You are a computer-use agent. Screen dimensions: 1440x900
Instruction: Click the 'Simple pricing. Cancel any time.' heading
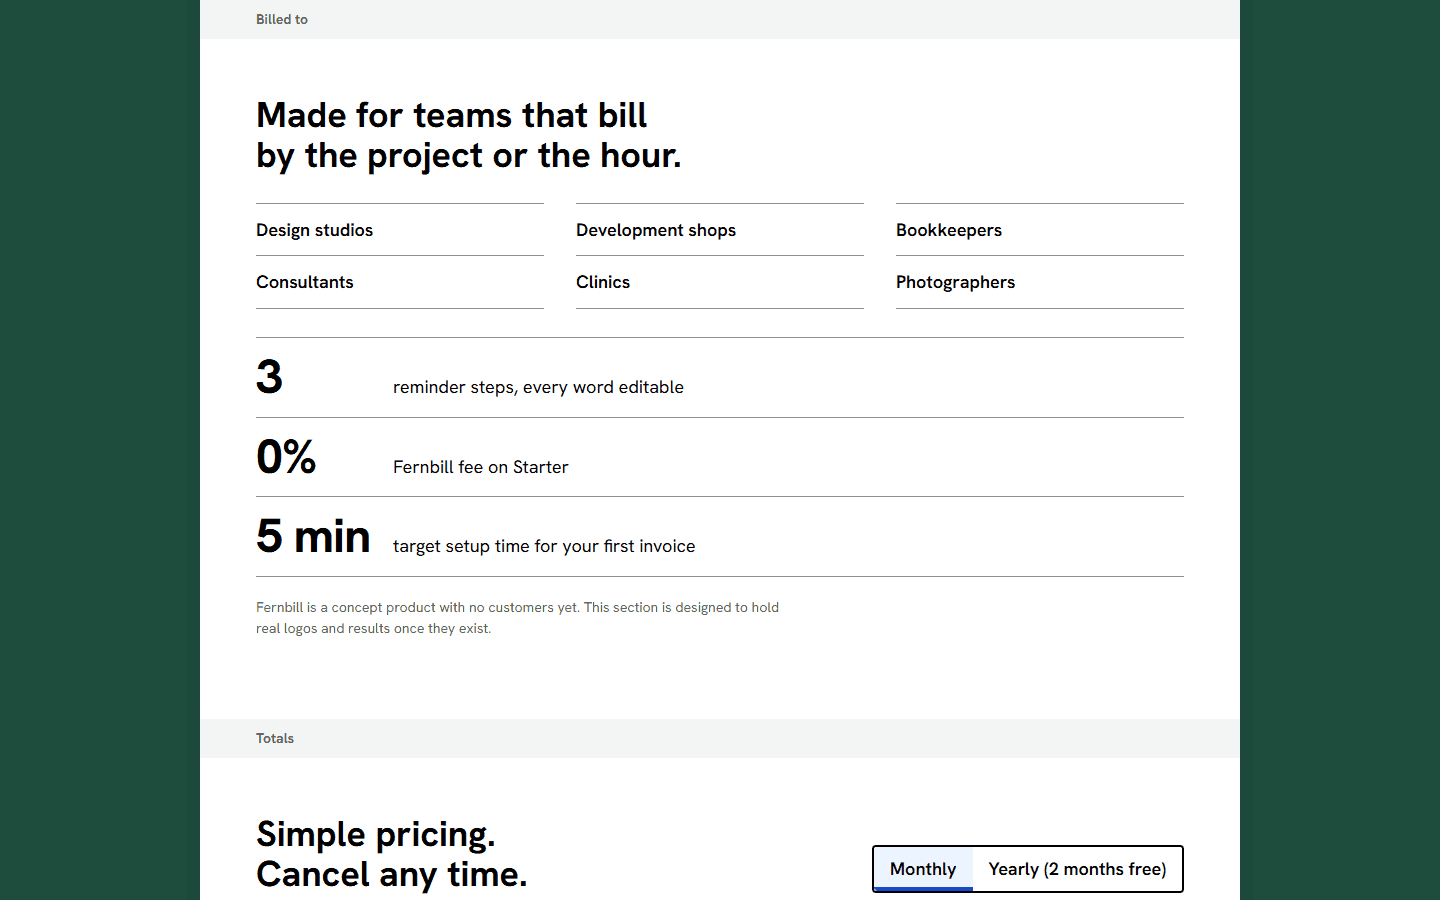391,854
